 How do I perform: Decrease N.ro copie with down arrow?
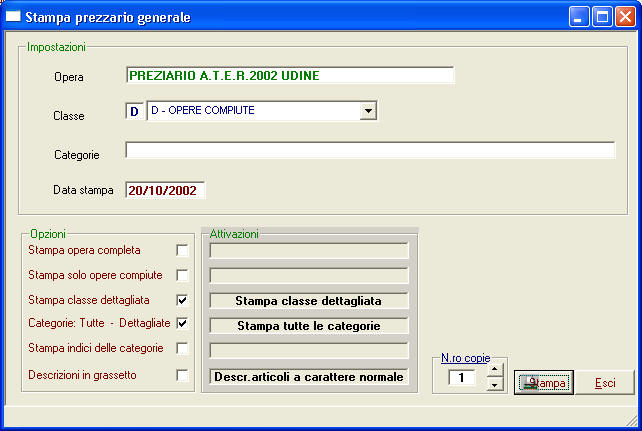pos(495,384)
